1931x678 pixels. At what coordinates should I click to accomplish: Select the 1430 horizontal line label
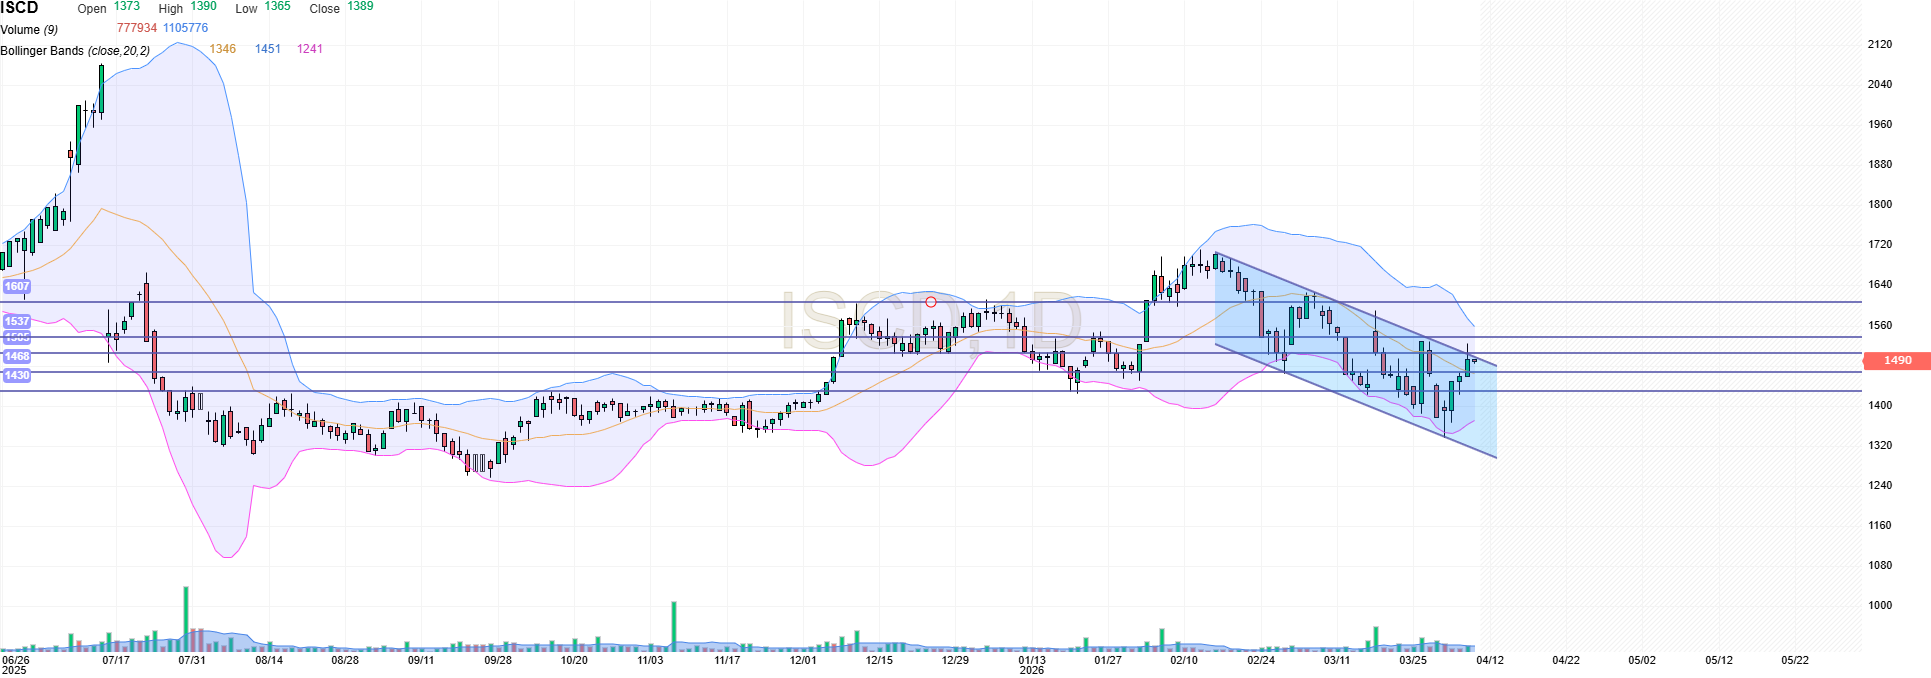[17, 375]
